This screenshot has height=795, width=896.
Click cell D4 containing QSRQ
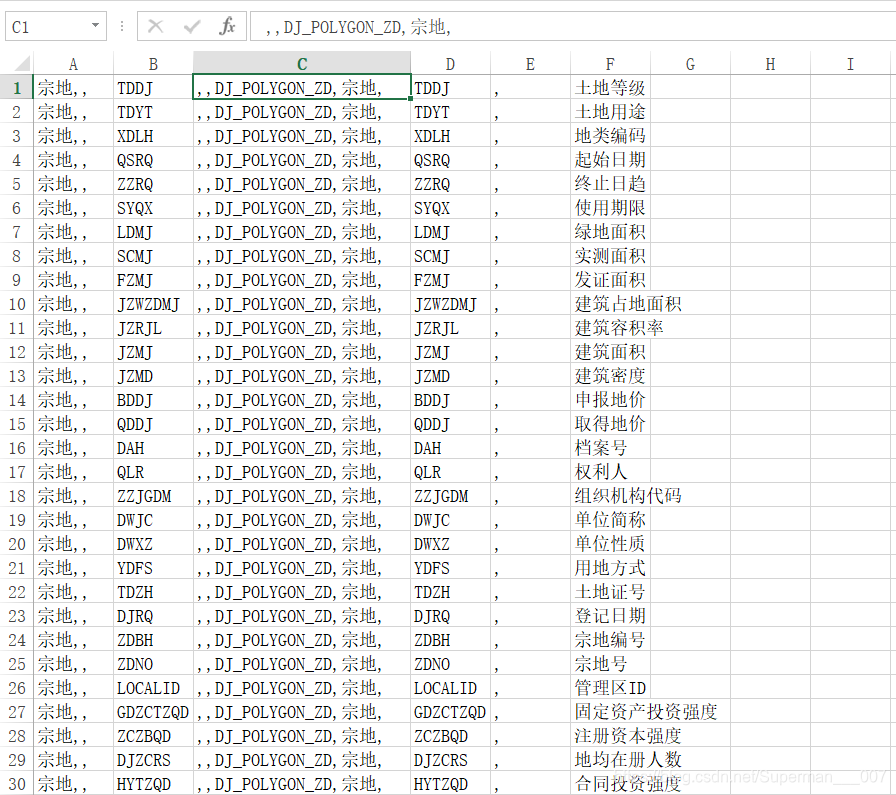click(x=450, y=159)
